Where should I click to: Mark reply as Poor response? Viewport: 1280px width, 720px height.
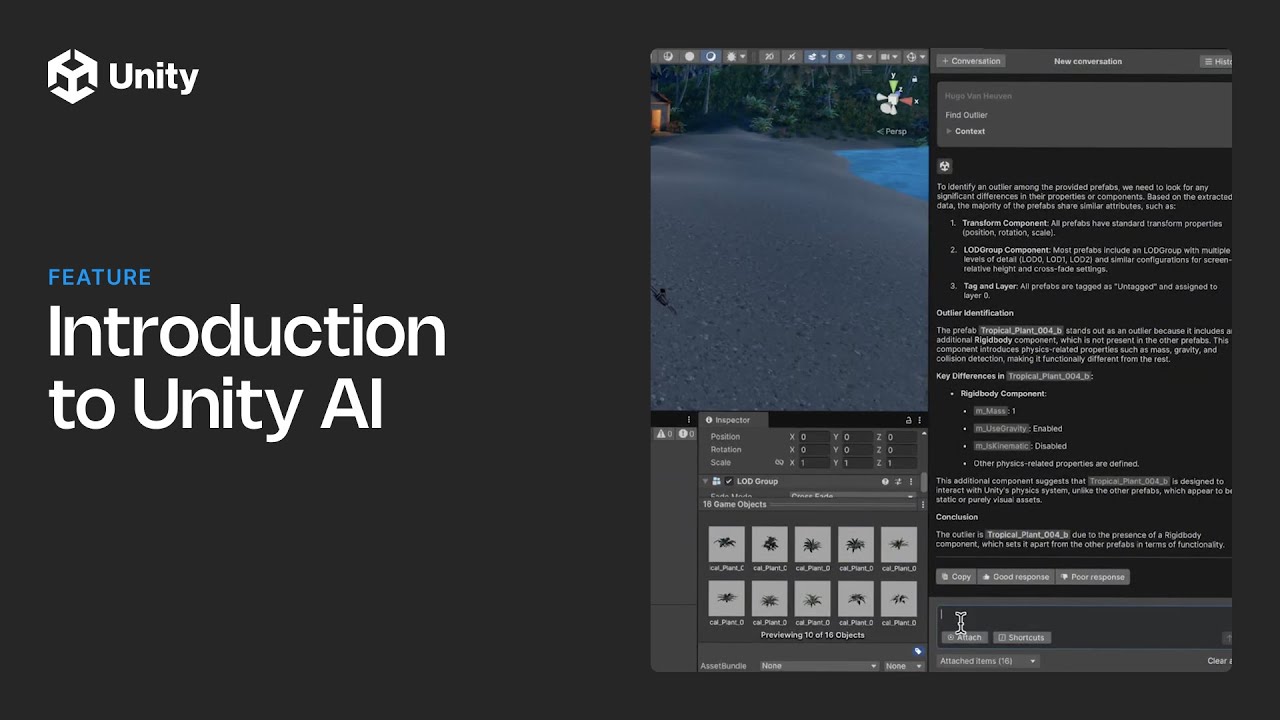tap(1093, 577)
